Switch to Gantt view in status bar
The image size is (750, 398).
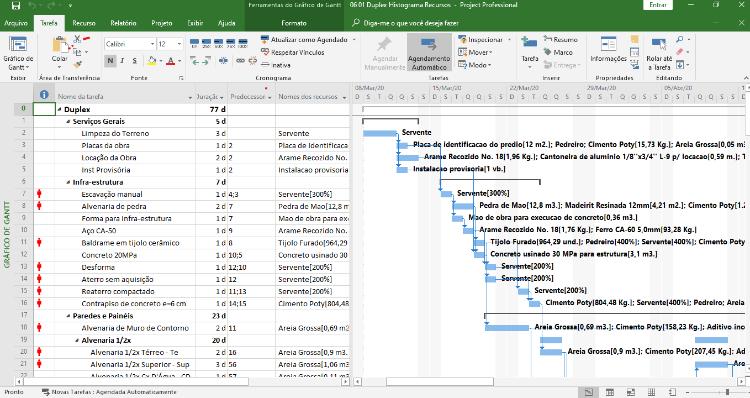click(x=588, y=393)
